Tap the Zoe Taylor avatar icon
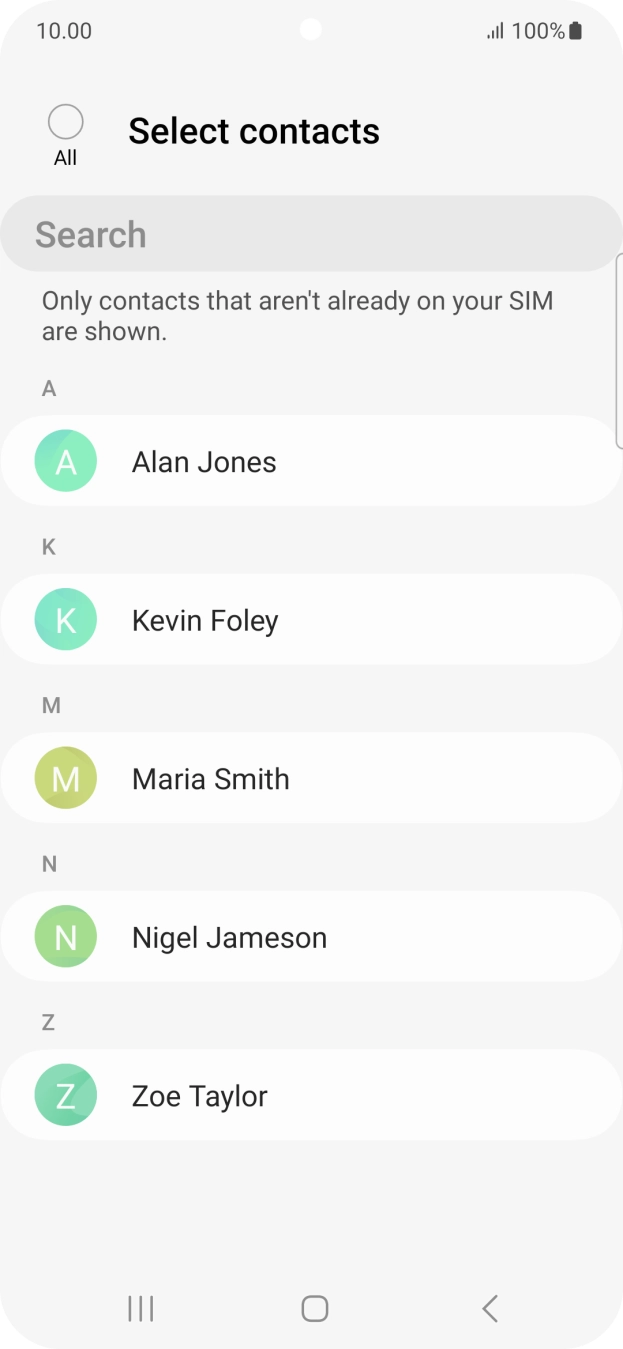The image size is (623, 1349). pyautogui.click(x=66, y=1095)
